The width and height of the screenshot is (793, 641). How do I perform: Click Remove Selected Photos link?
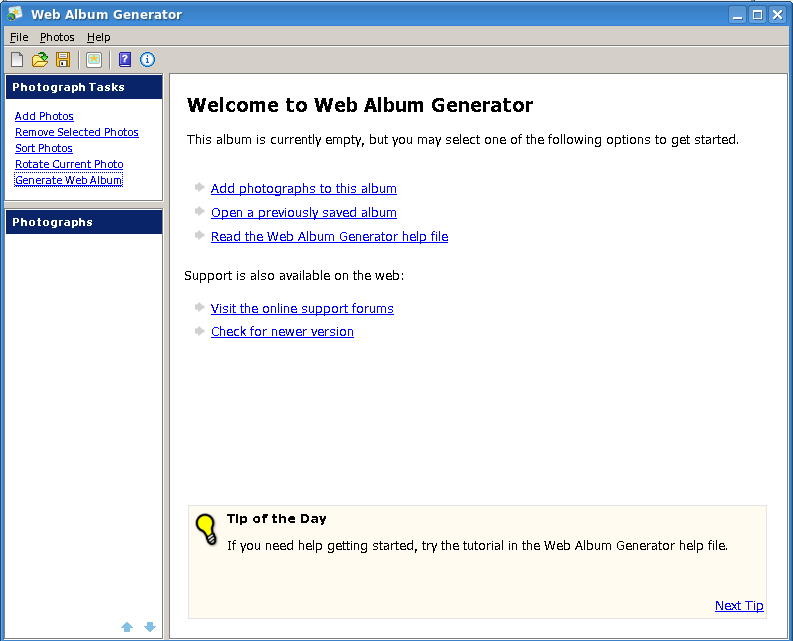click(x=77, y=132)
